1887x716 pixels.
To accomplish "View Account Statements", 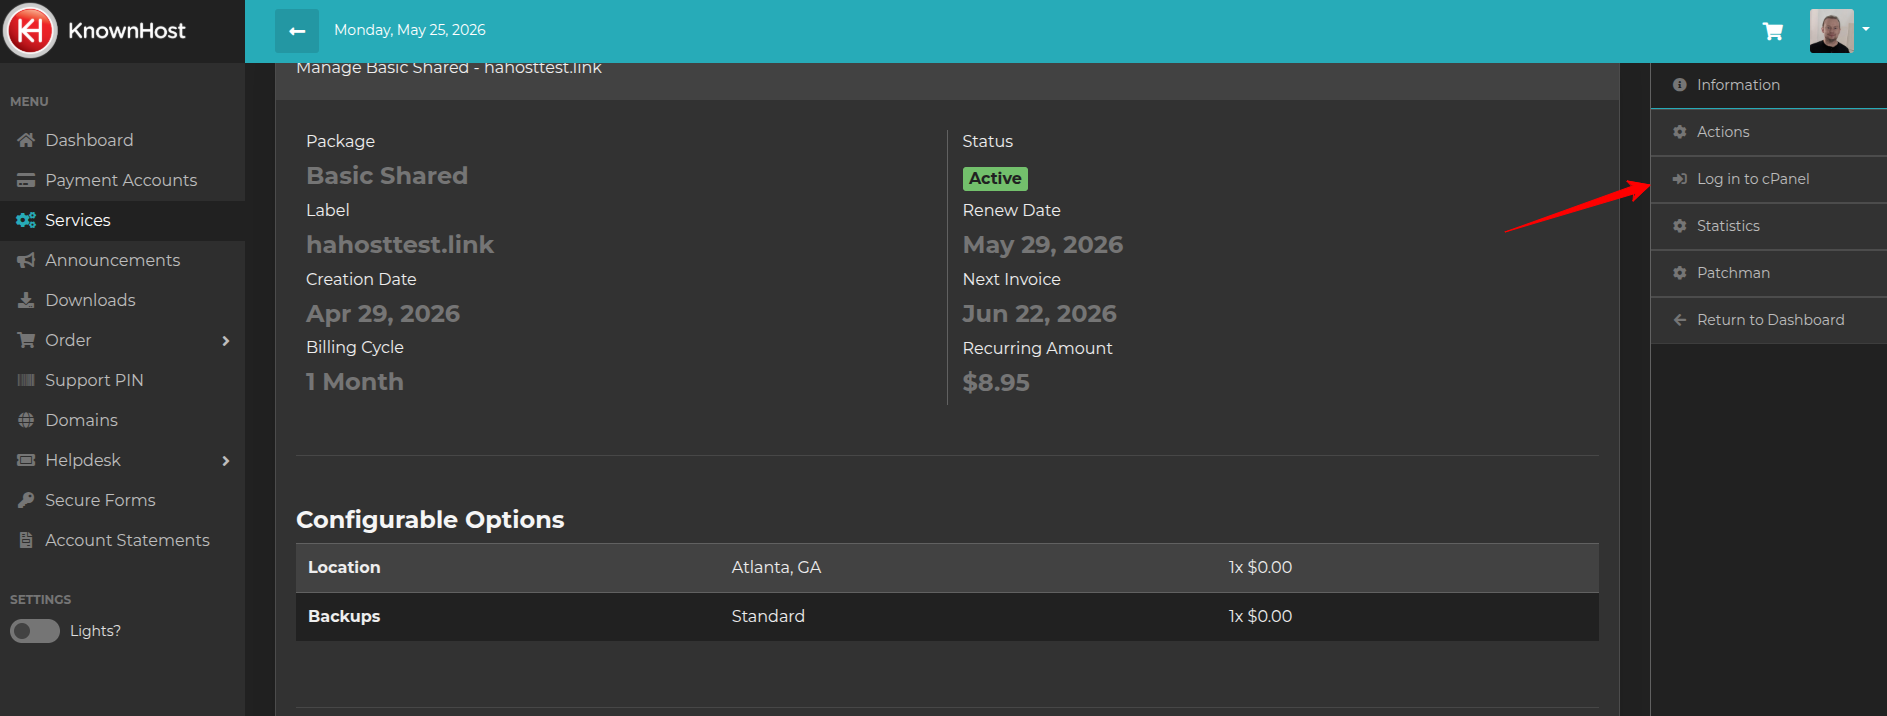I will 122,540.
